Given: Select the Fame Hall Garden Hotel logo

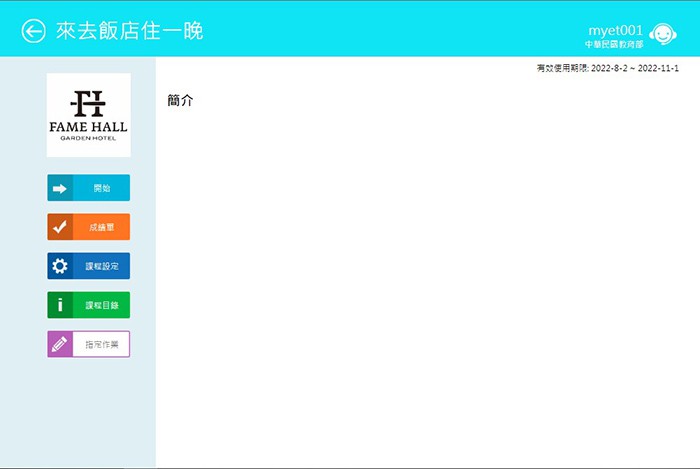Looking at the screenshot, I should click(x=88, y=115).
